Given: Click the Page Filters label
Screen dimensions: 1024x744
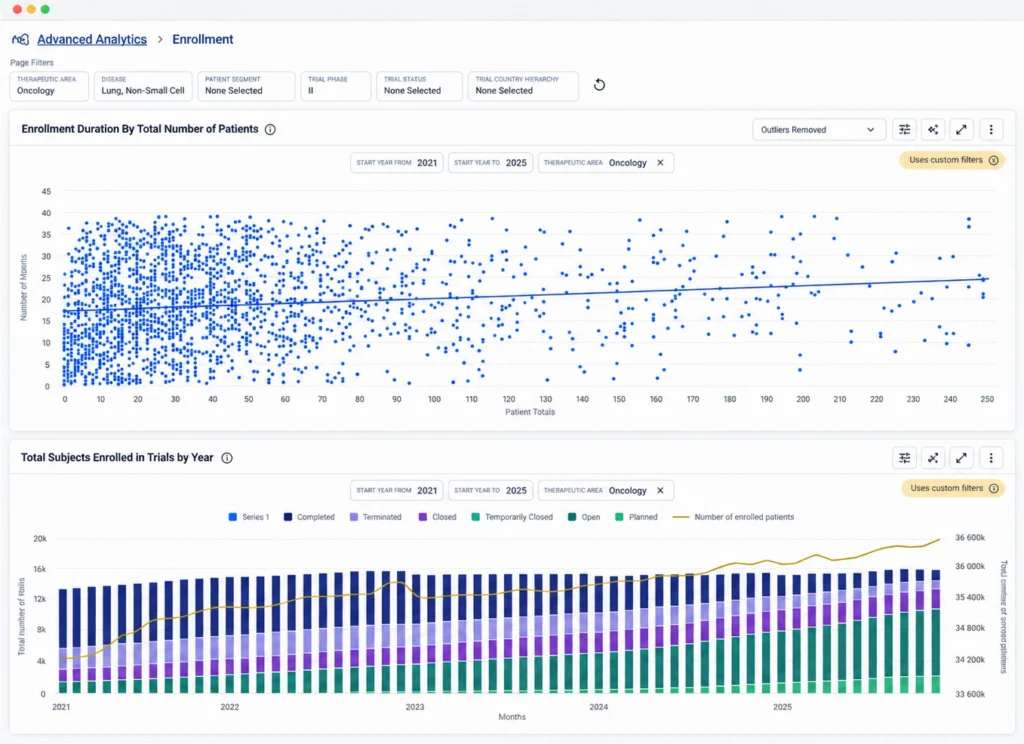Looking at the screenshot, I should (32, 63).
